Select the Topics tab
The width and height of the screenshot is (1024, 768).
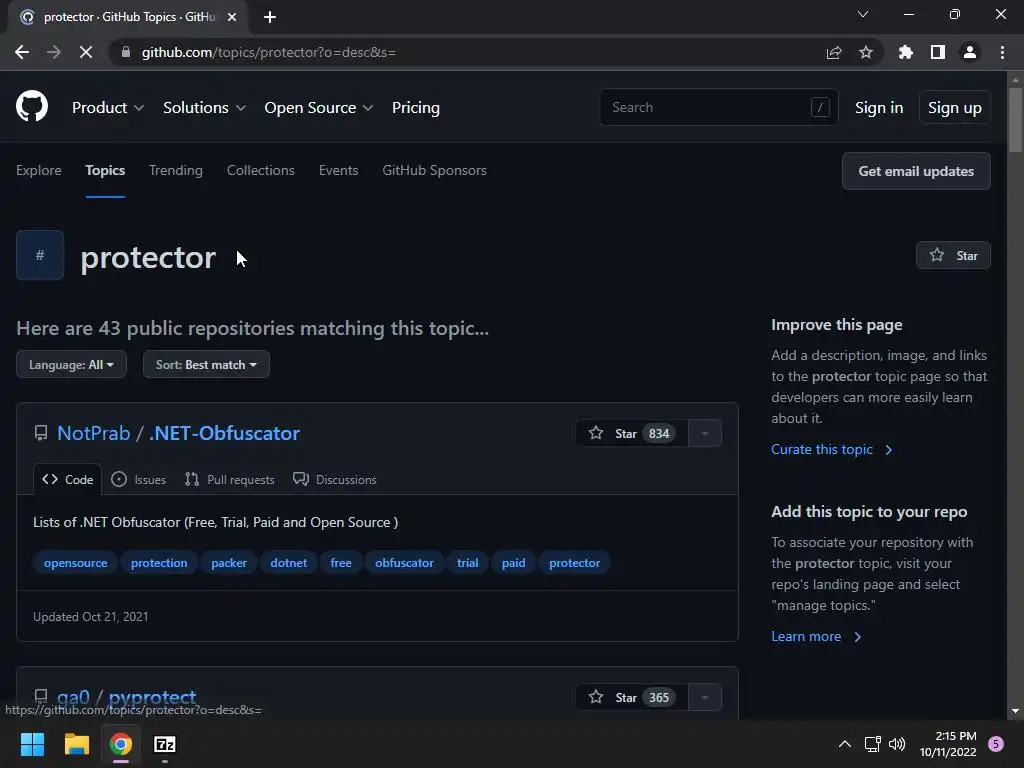pyautogui.click(x=105, y=170)
